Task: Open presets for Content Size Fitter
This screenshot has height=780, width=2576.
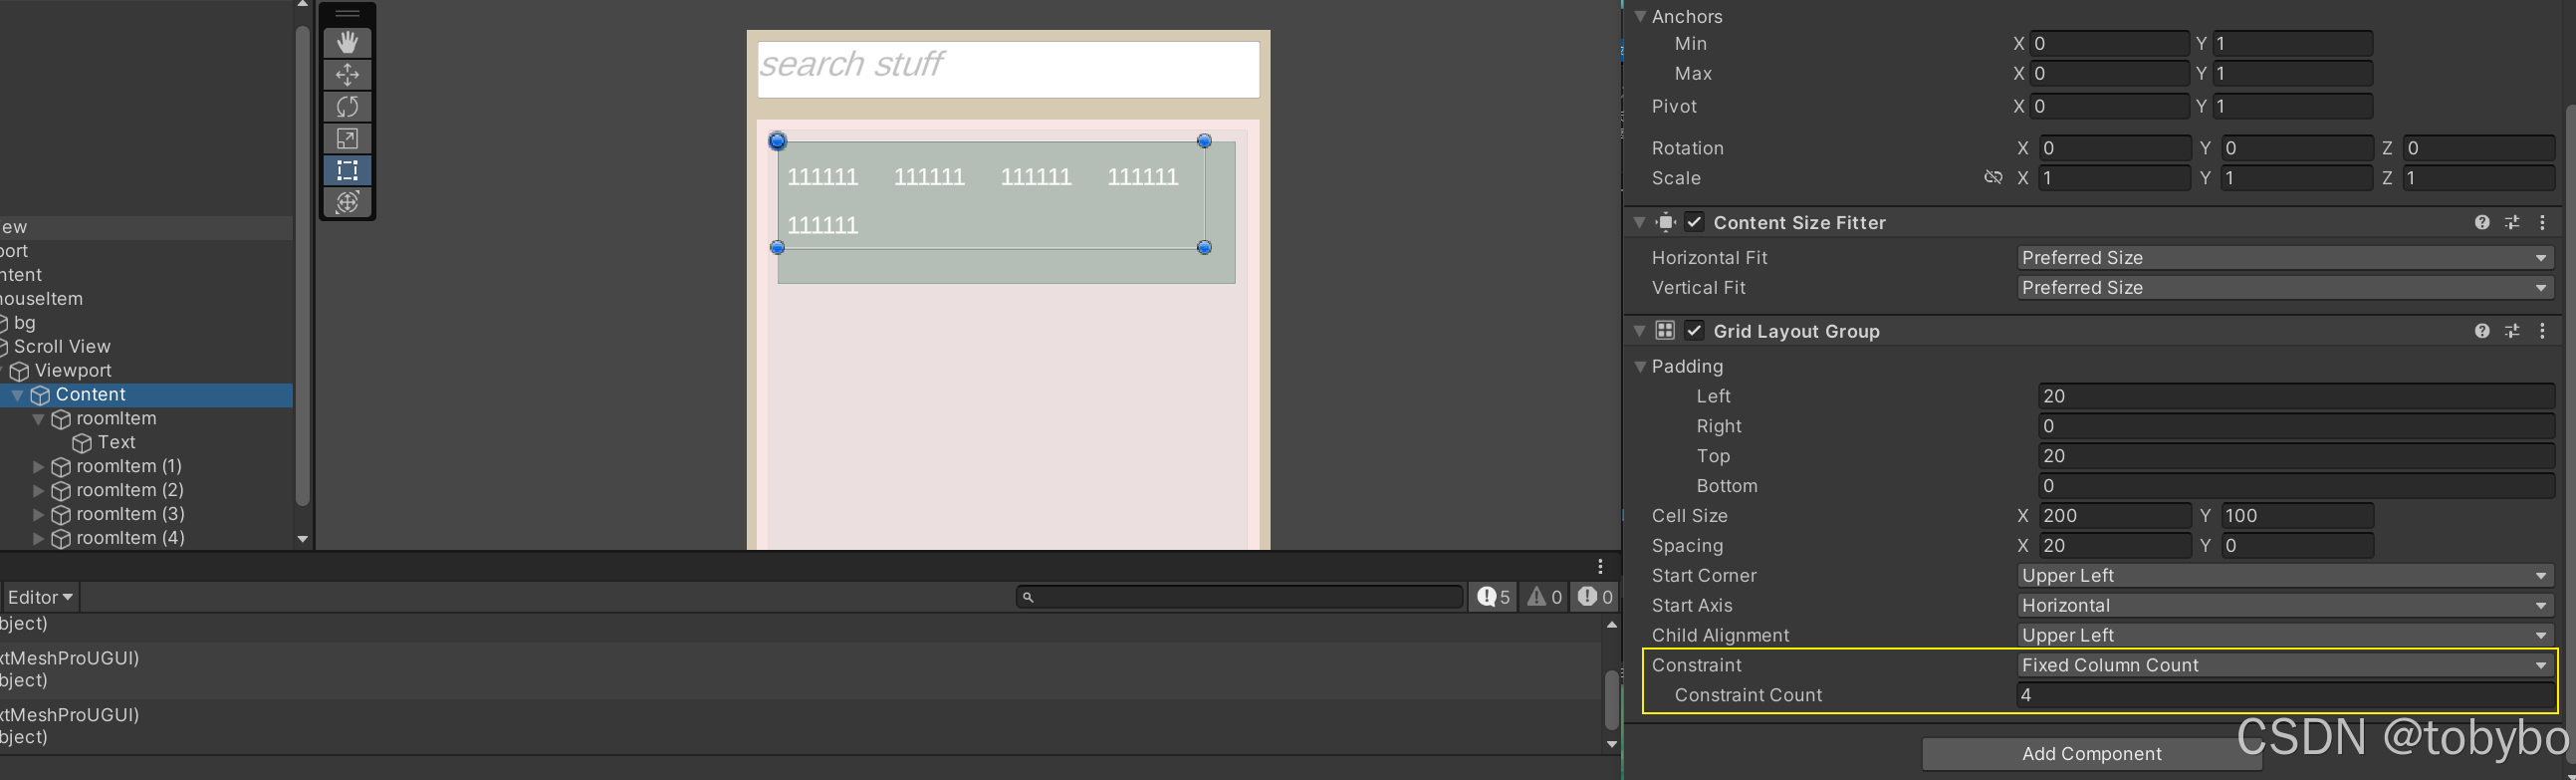Action: [x=2512, y=223]
